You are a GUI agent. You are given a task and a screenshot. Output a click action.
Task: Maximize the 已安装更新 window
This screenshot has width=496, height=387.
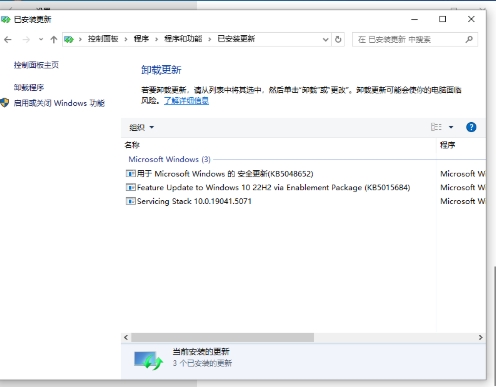[x=442, y=19]
